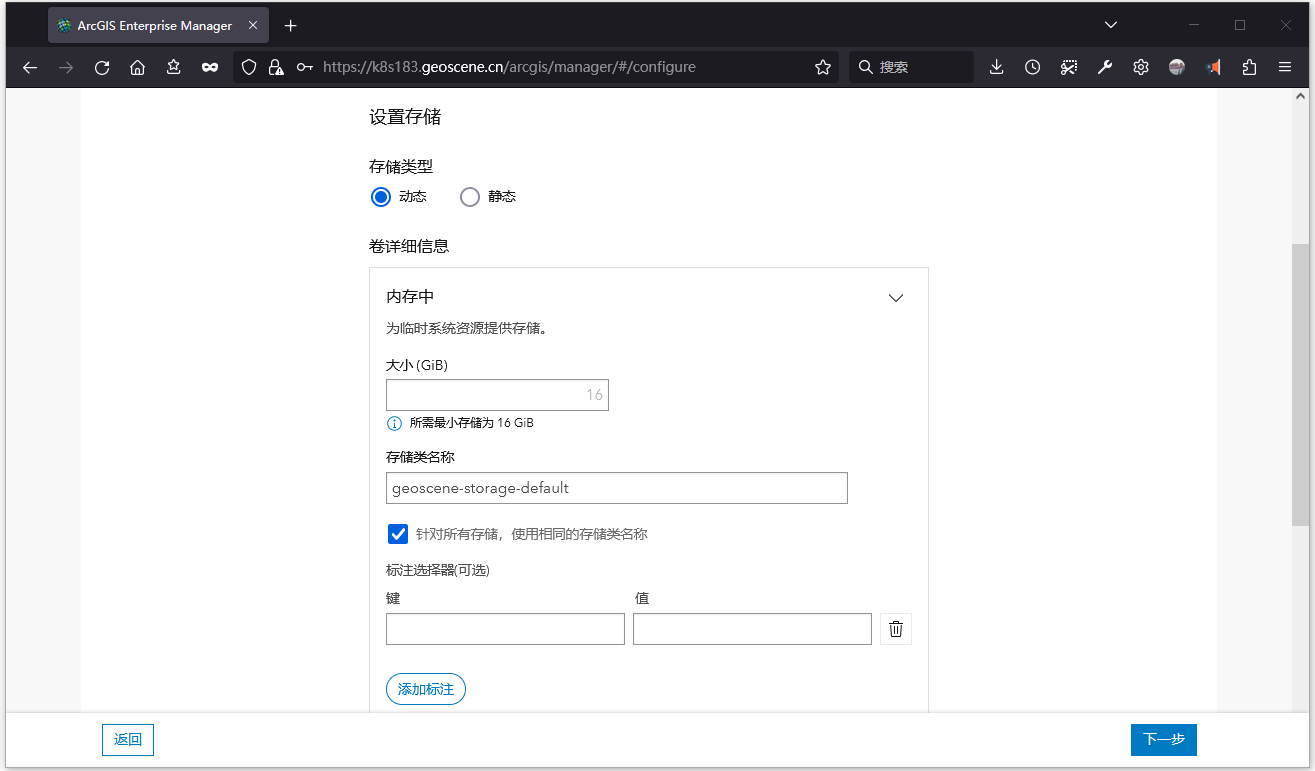This screenshot has width=1315, height=771.
Task: Click the 标注选择器(可选) label
Action: pos(438,571)
